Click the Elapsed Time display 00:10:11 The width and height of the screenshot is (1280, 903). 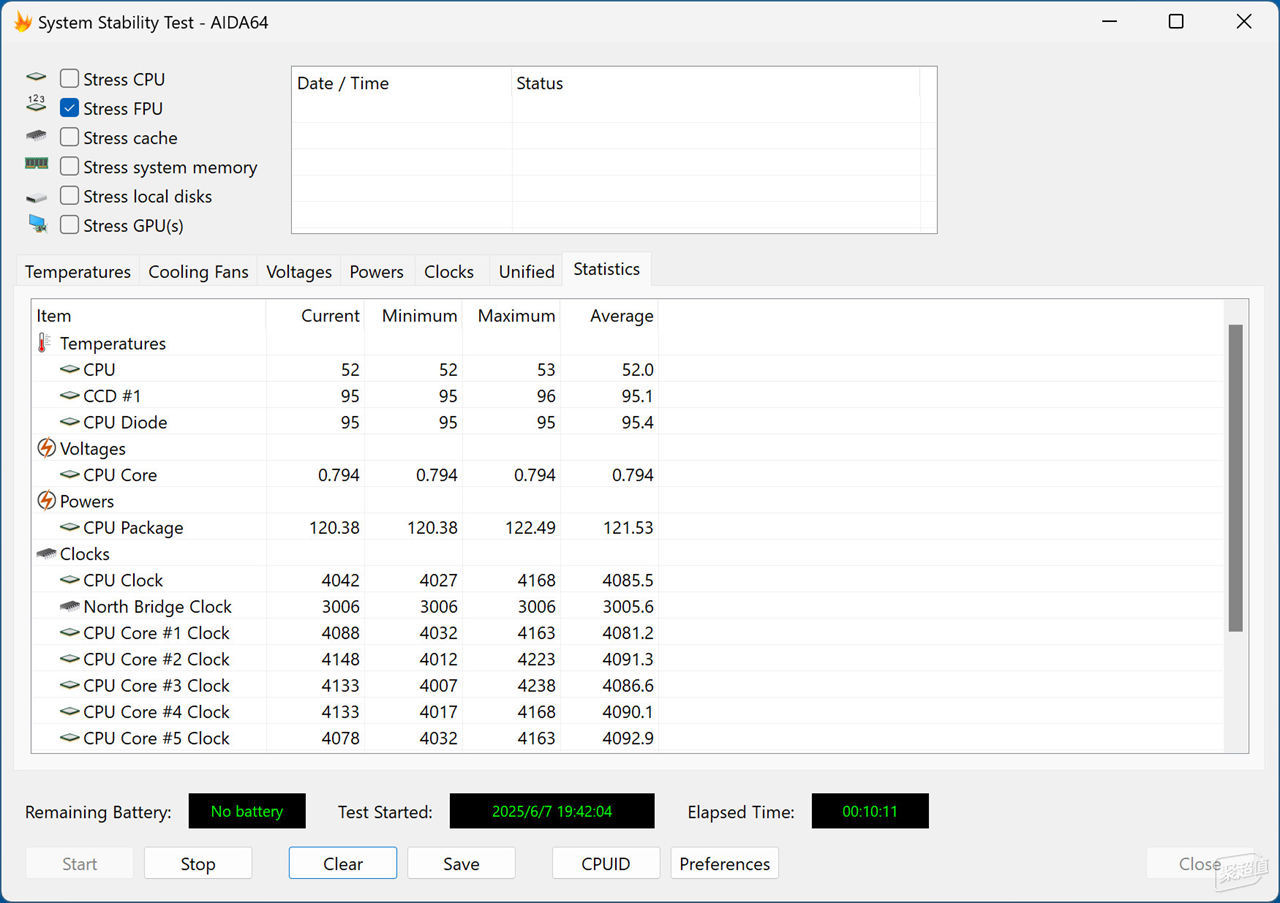870,811
